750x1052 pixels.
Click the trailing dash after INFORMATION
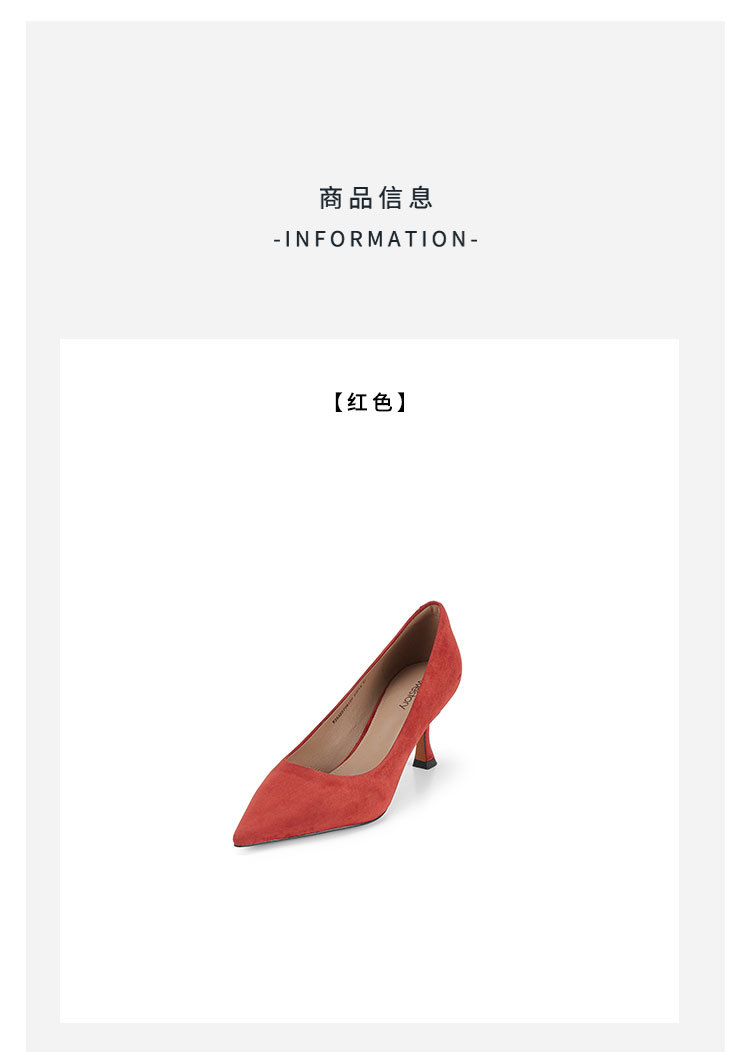coord(474,240)
